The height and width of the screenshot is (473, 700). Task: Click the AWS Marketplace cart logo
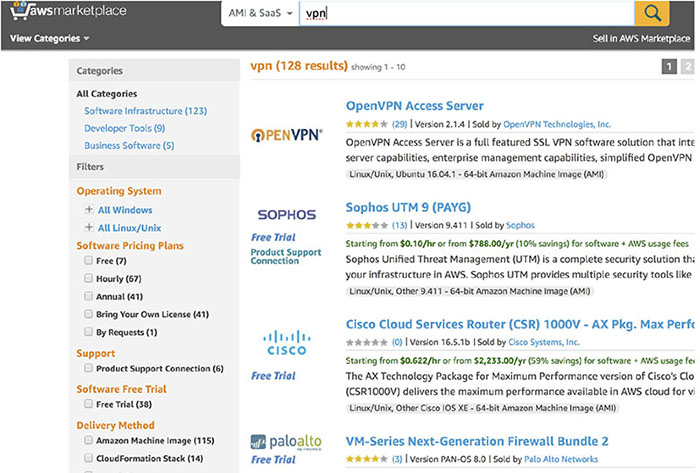70,13
